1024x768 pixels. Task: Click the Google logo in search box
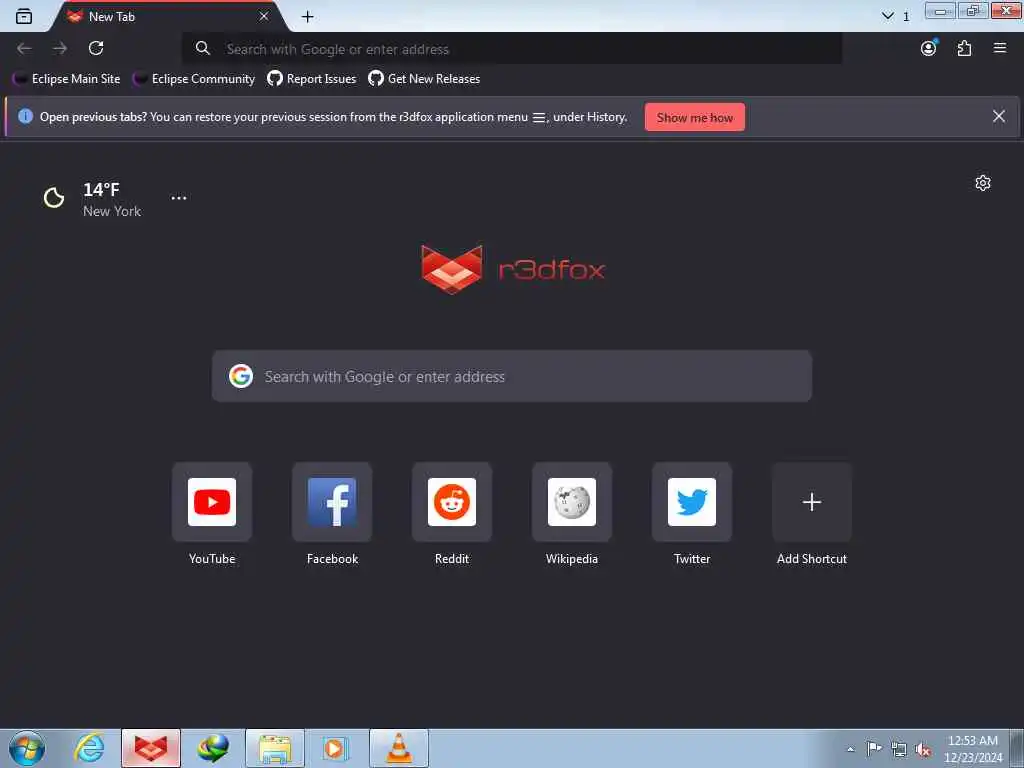(241, 377)
